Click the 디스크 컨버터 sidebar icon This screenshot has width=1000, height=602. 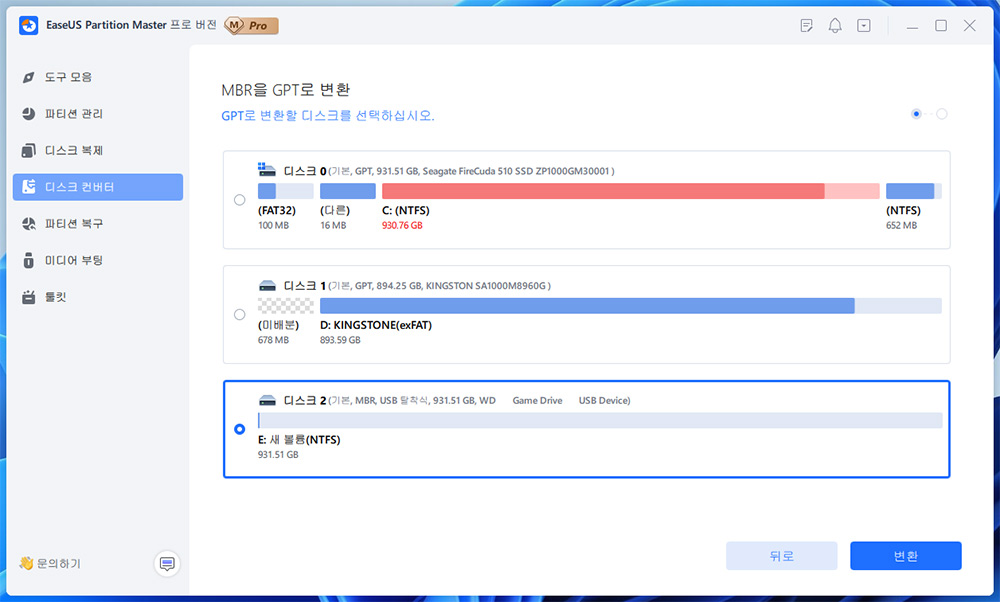tap(28, 187)
